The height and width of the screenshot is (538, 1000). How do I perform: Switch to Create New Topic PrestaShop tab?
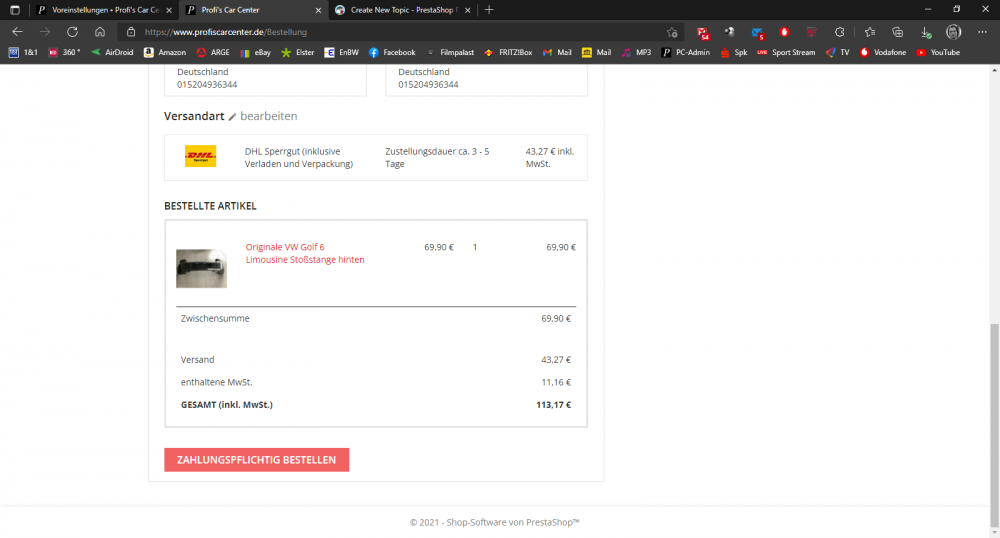point(403,10)
